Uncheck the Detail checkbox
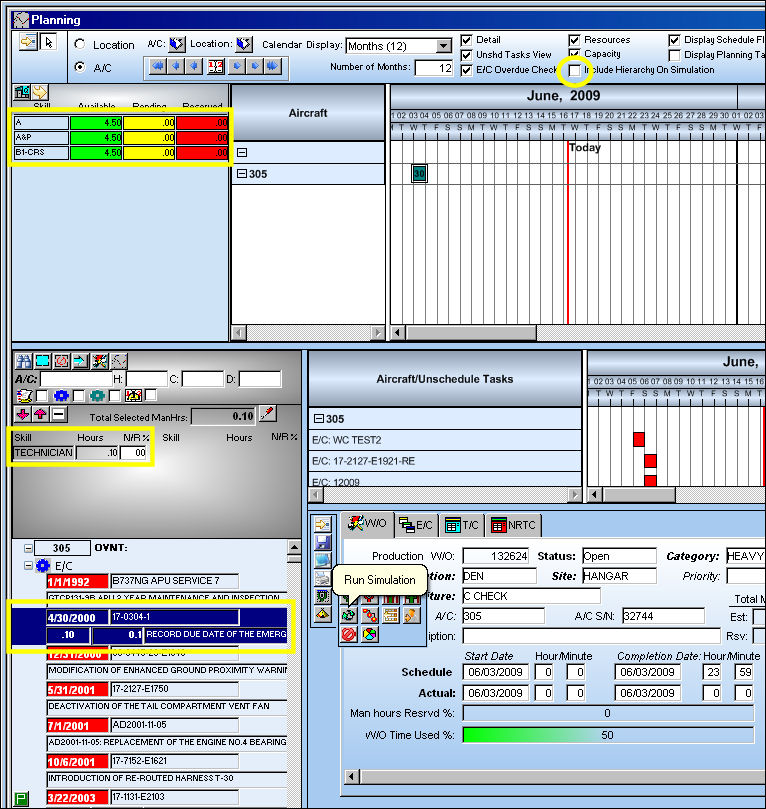The image size is (766, 809). 466,40
